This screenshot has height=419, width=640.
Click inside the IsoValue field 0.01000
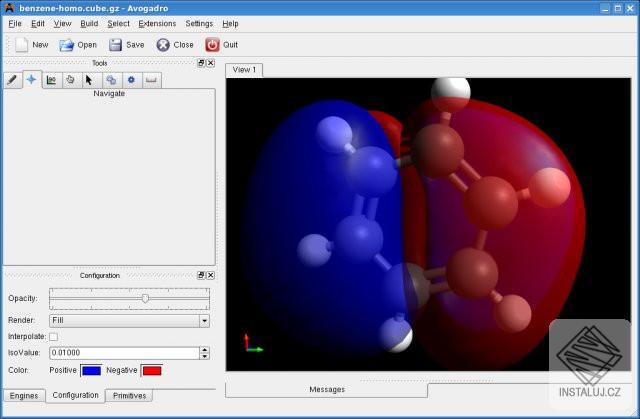pyautogui.click(x=124, y=353)
